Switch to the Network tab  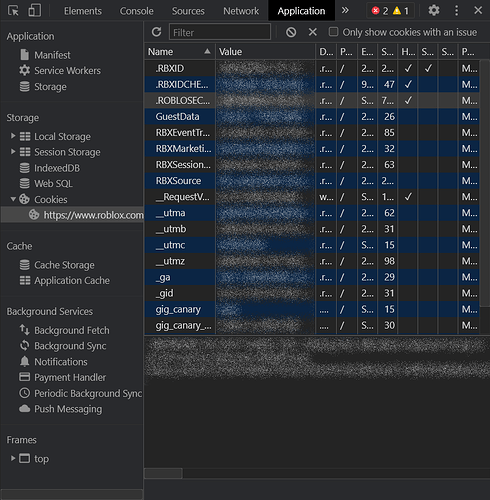241,11
